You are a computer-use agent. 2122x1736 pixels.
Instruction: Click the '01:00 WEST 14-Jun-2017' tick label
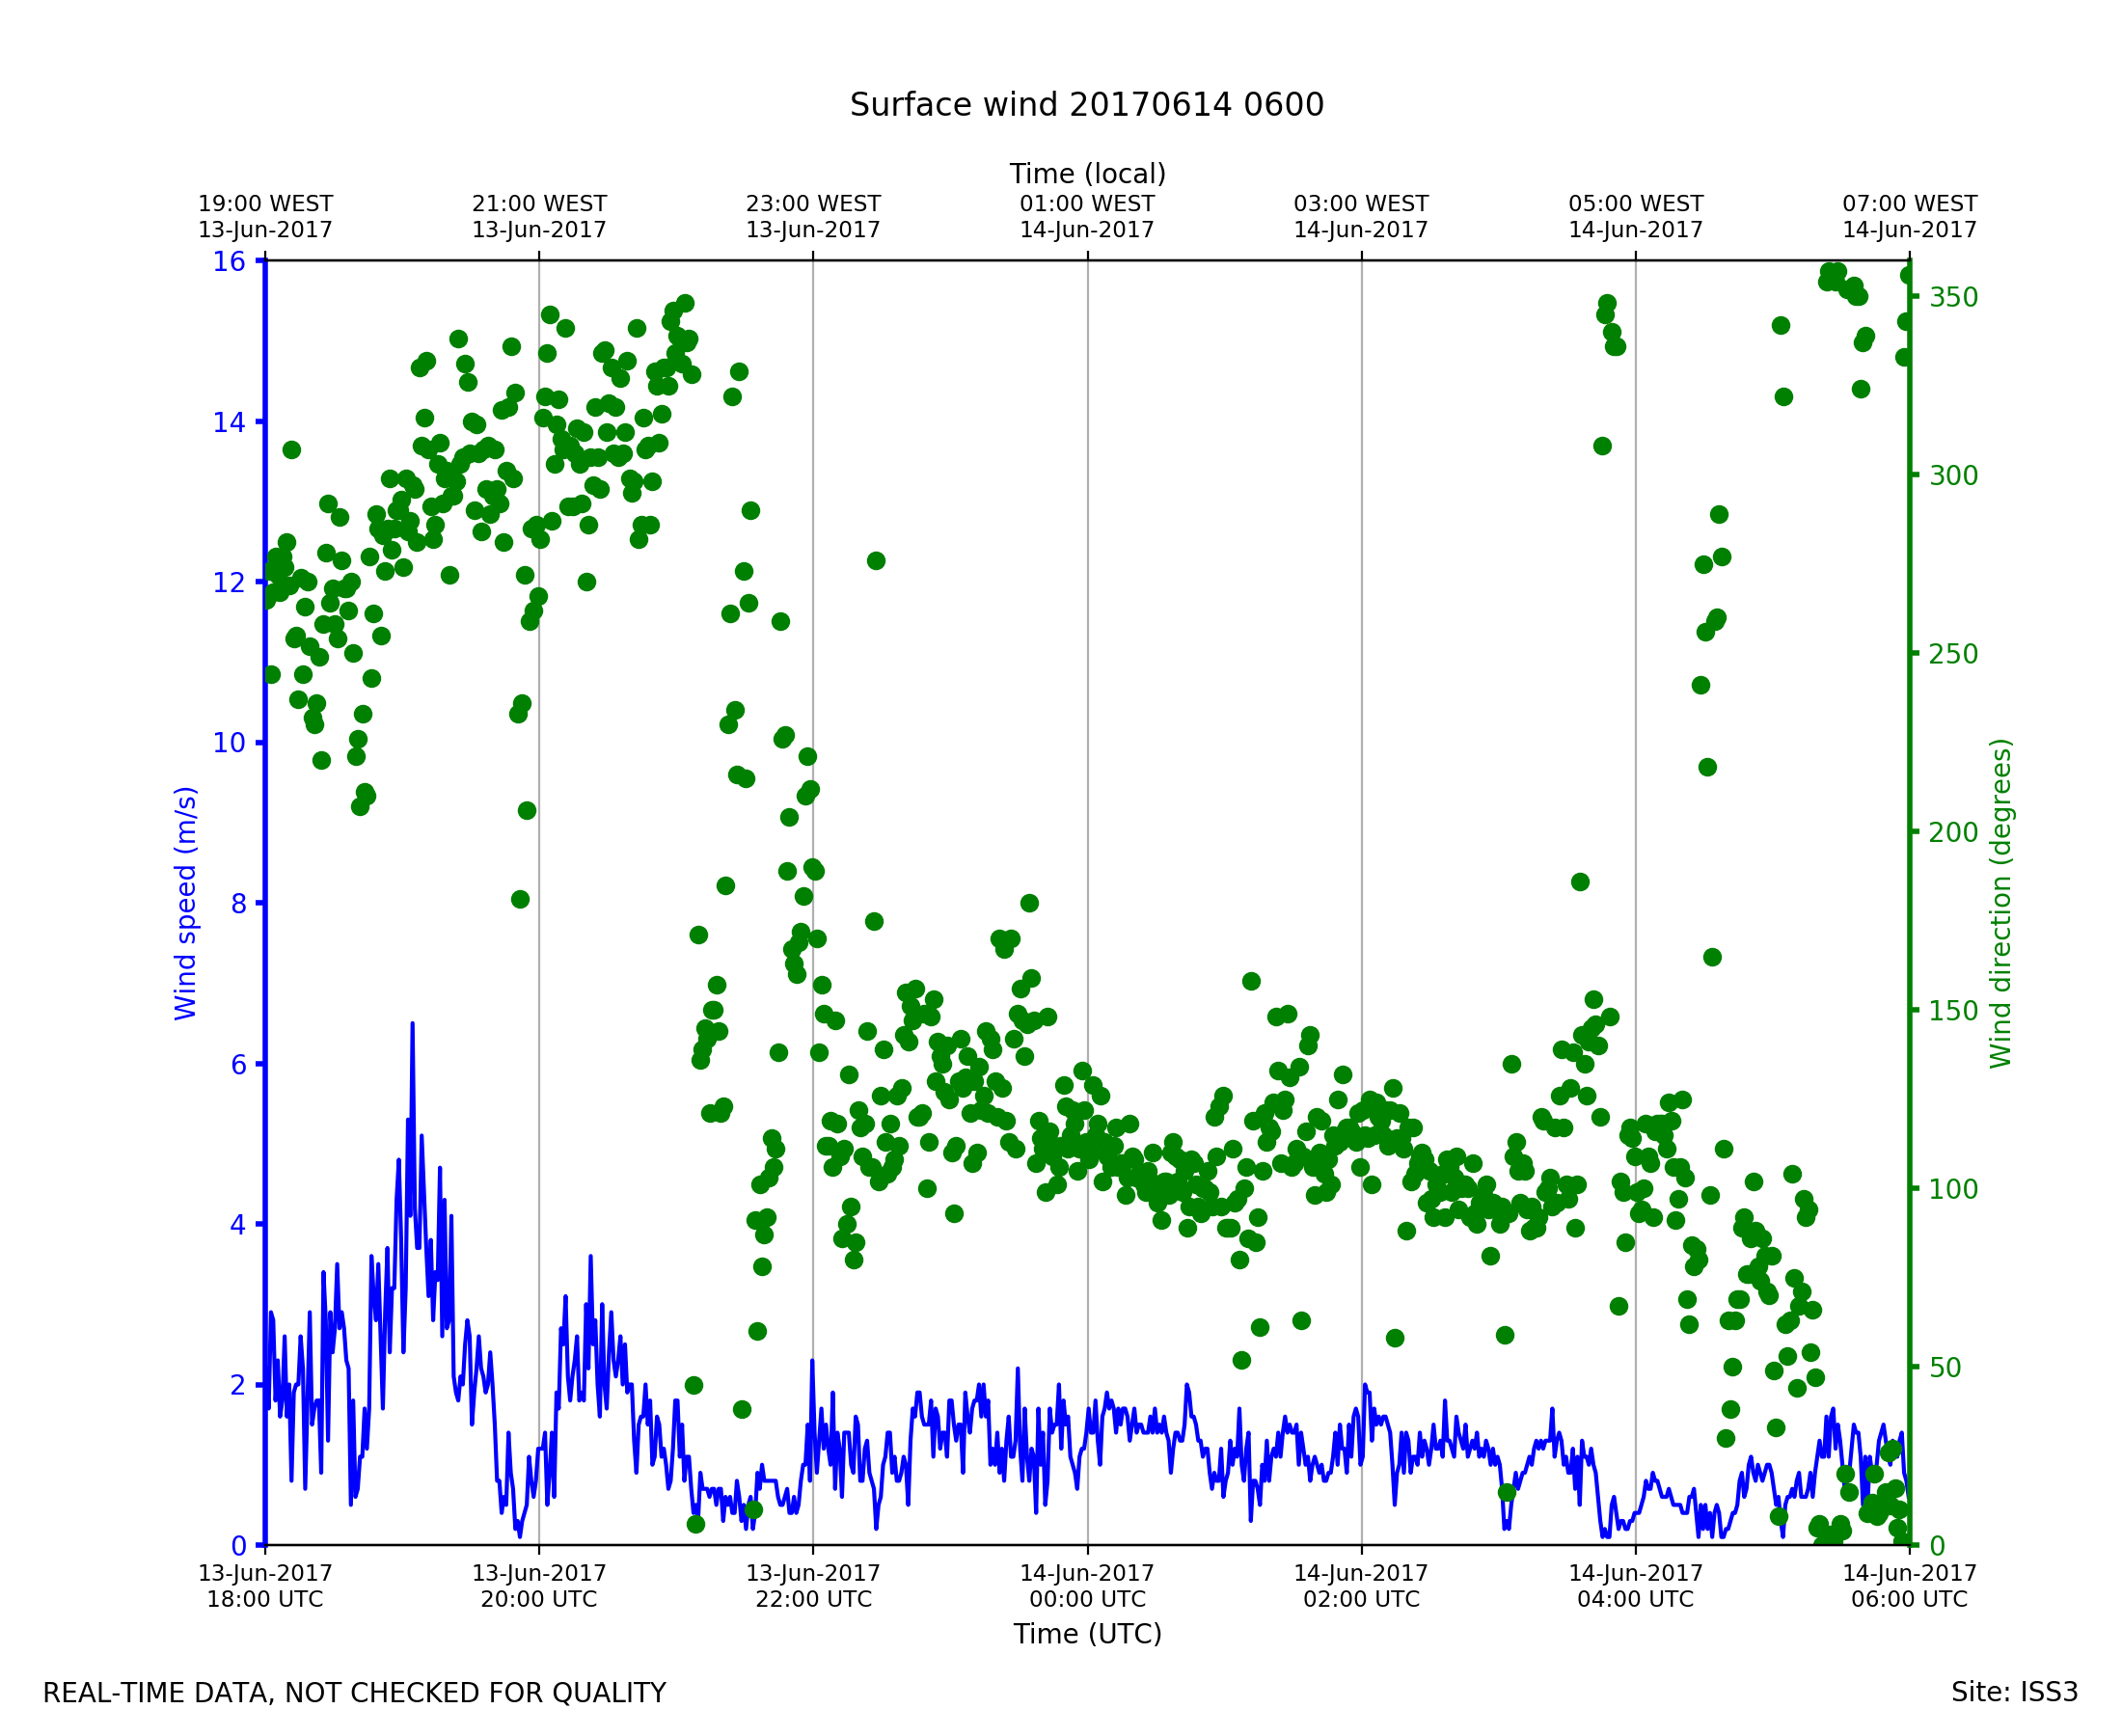click(1087, 217)
